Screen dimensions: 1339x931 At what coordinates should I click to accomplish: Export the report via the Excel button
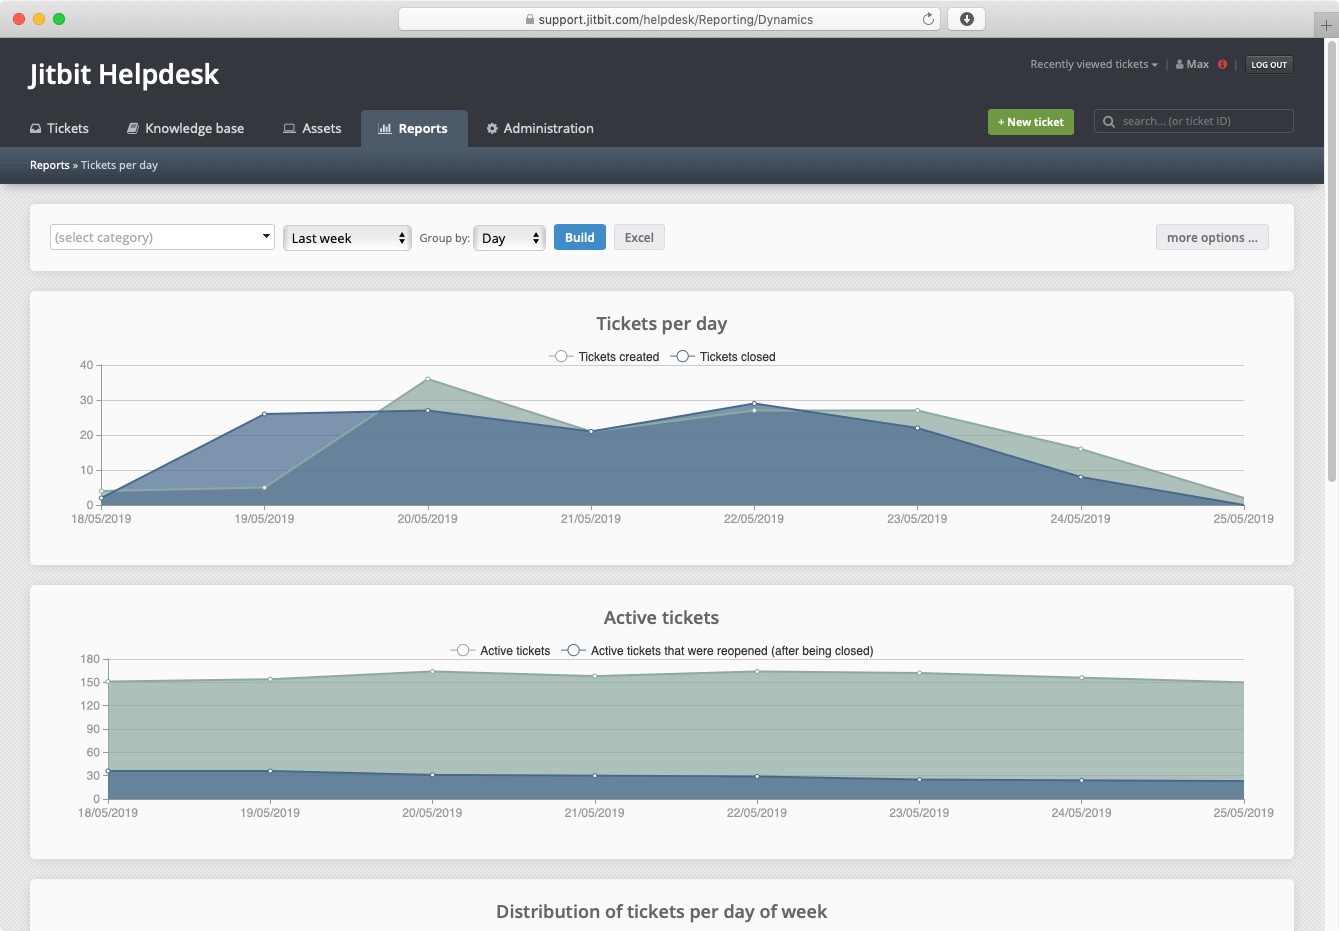coord(639,237)
